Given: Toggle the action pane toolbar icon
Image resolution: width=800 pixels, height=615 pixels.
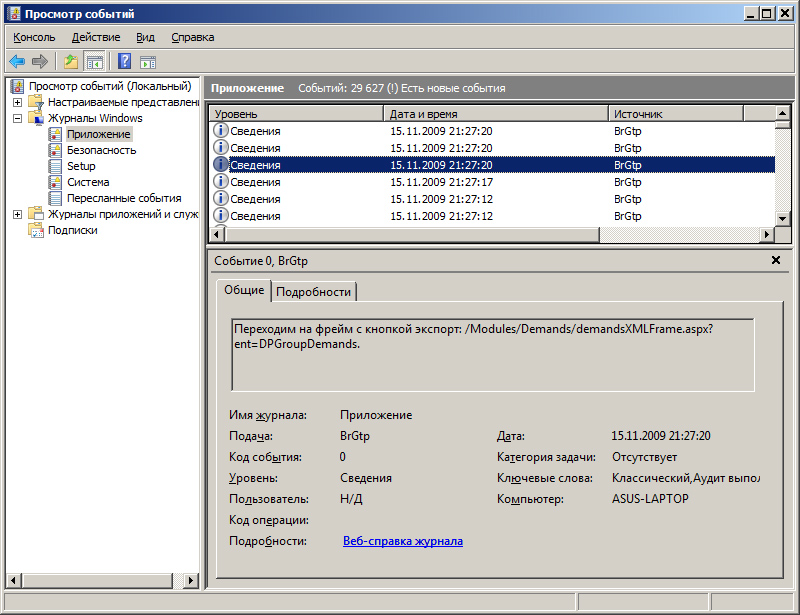Looking at the screenshot, I should point(148,61).
